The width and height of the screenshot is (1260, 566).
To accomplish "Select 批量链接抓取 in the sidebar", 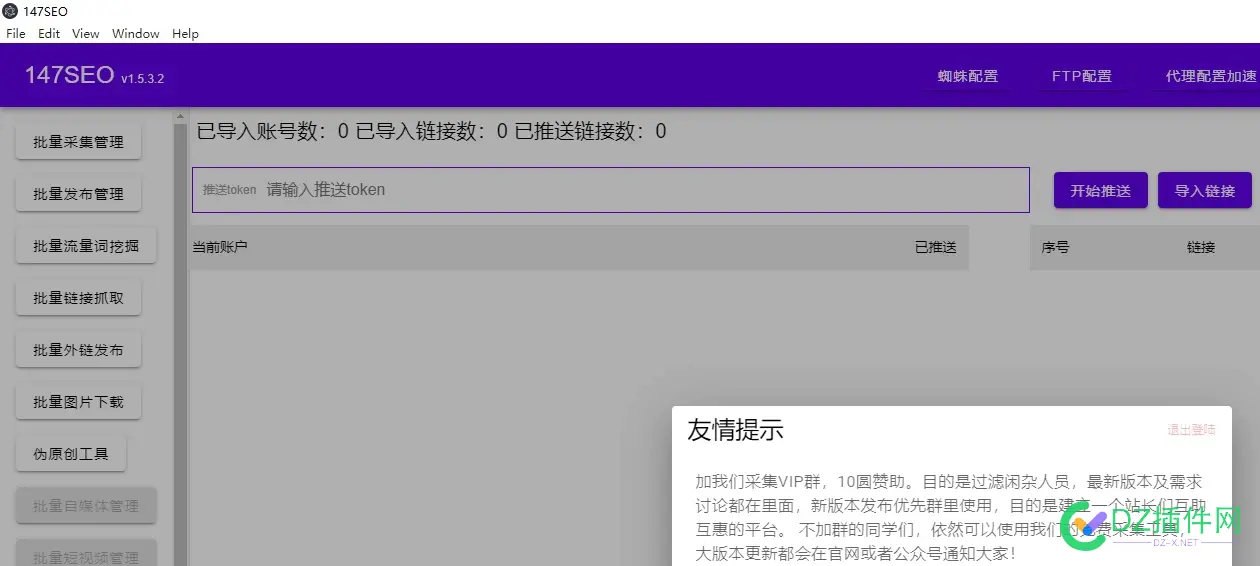I will (78, 298).
